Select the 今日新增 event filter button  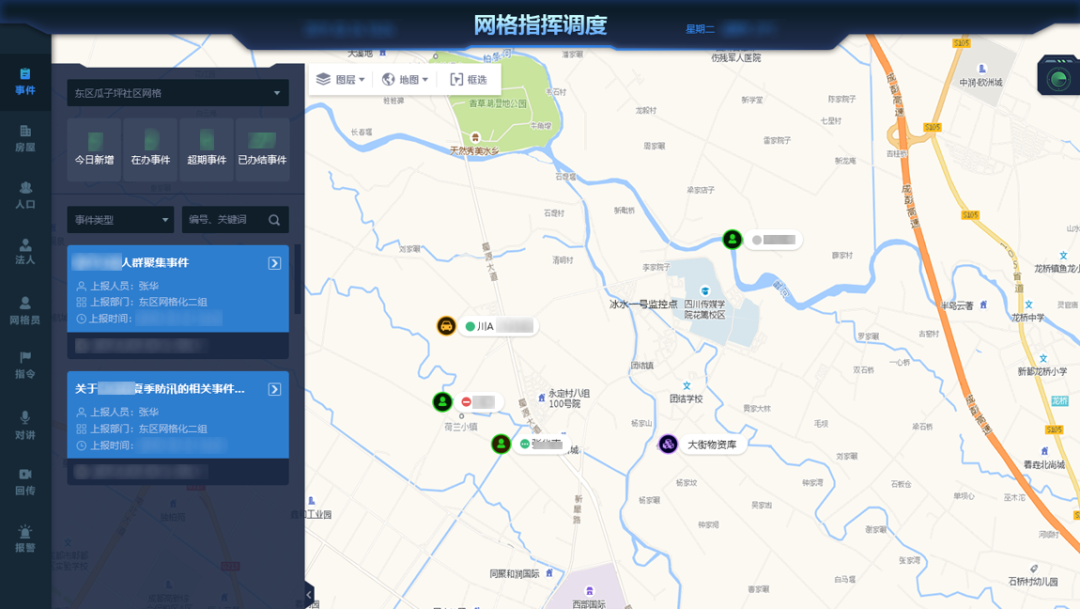(x=94, y=149)
